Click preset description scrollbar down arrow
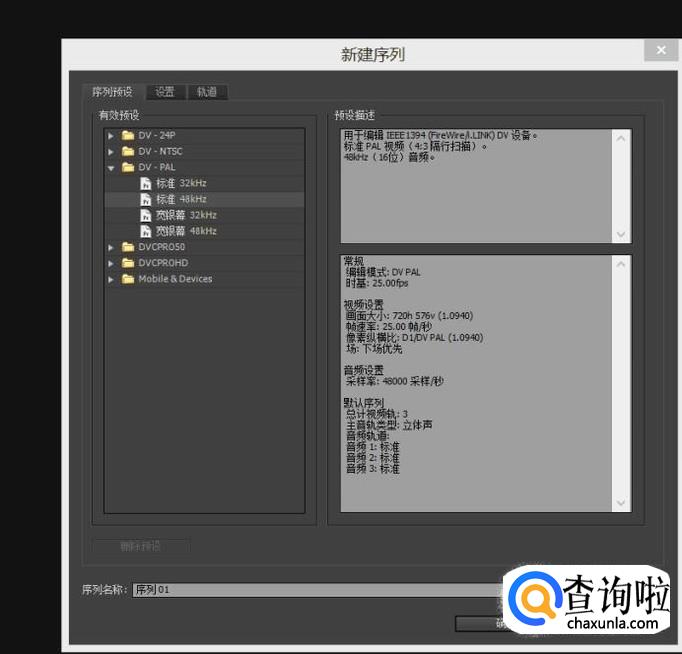 (x=621, y=235)
